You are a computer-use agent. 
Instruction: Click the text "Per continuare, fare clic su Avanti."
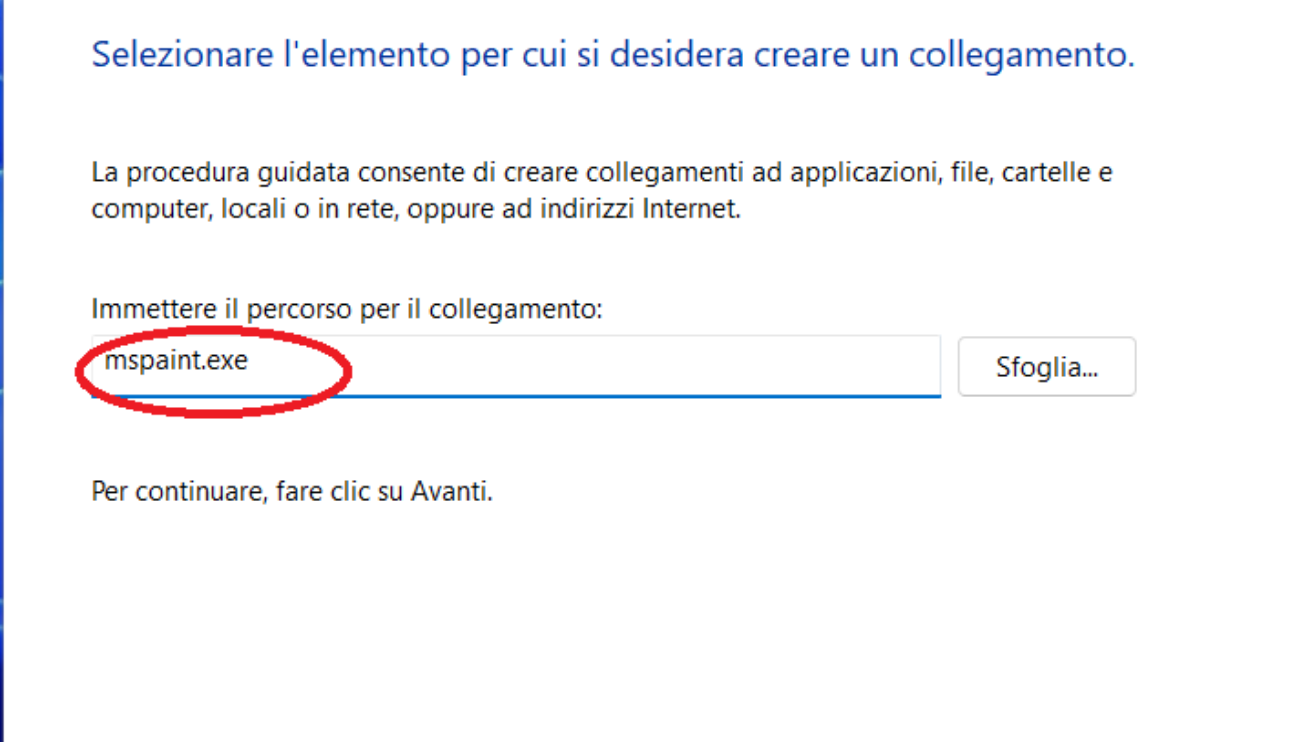tap(292, 492)
